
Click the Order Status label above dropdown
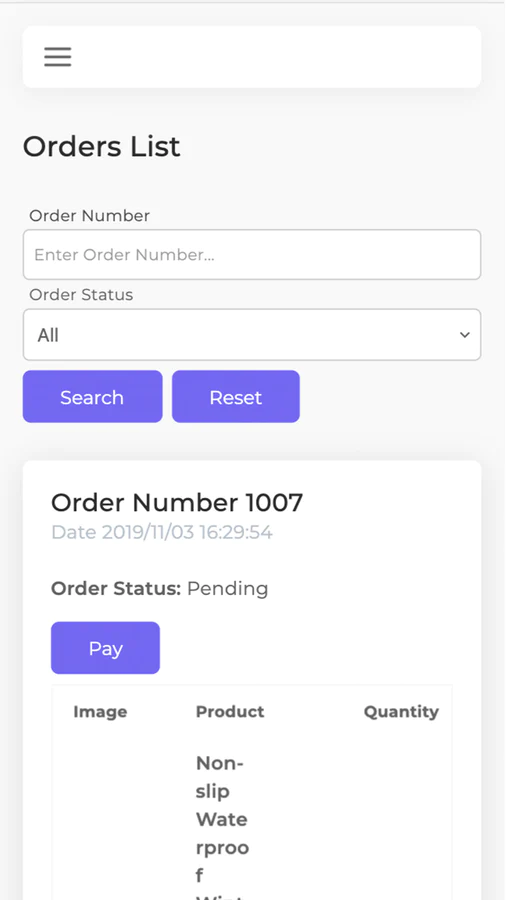pos(81,295)
